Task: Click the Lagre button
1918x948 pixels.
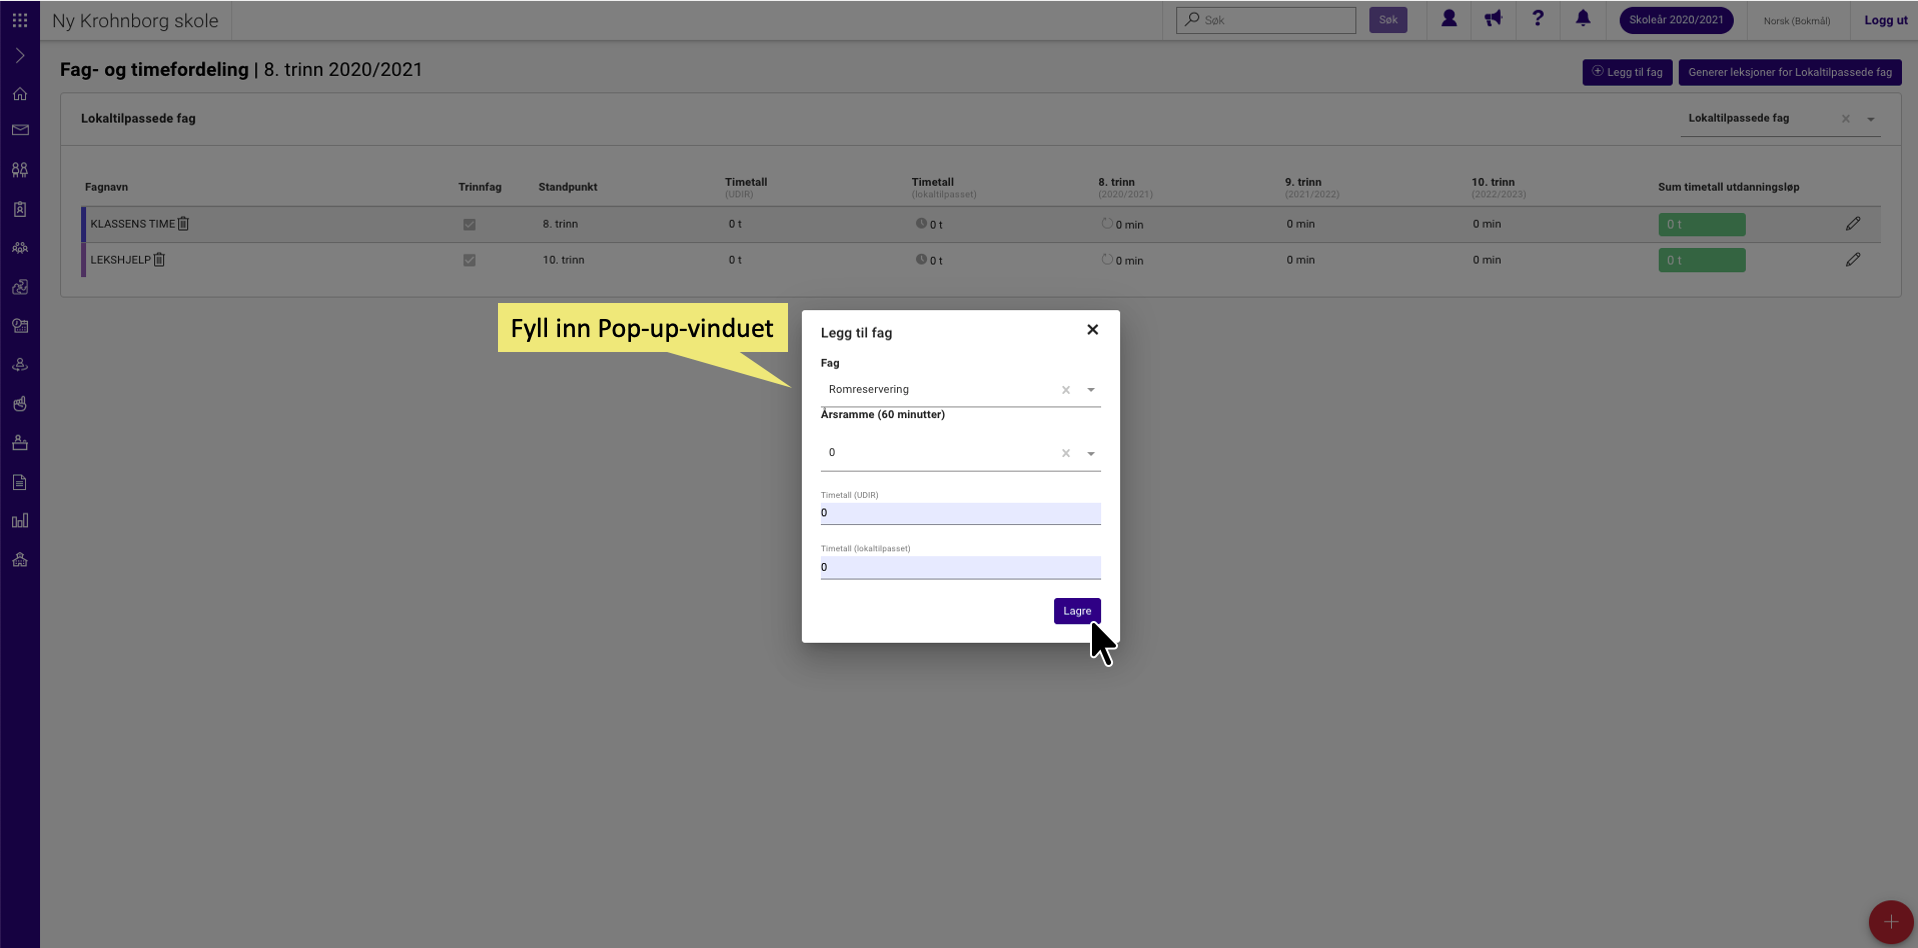Action: (1077, 611)
